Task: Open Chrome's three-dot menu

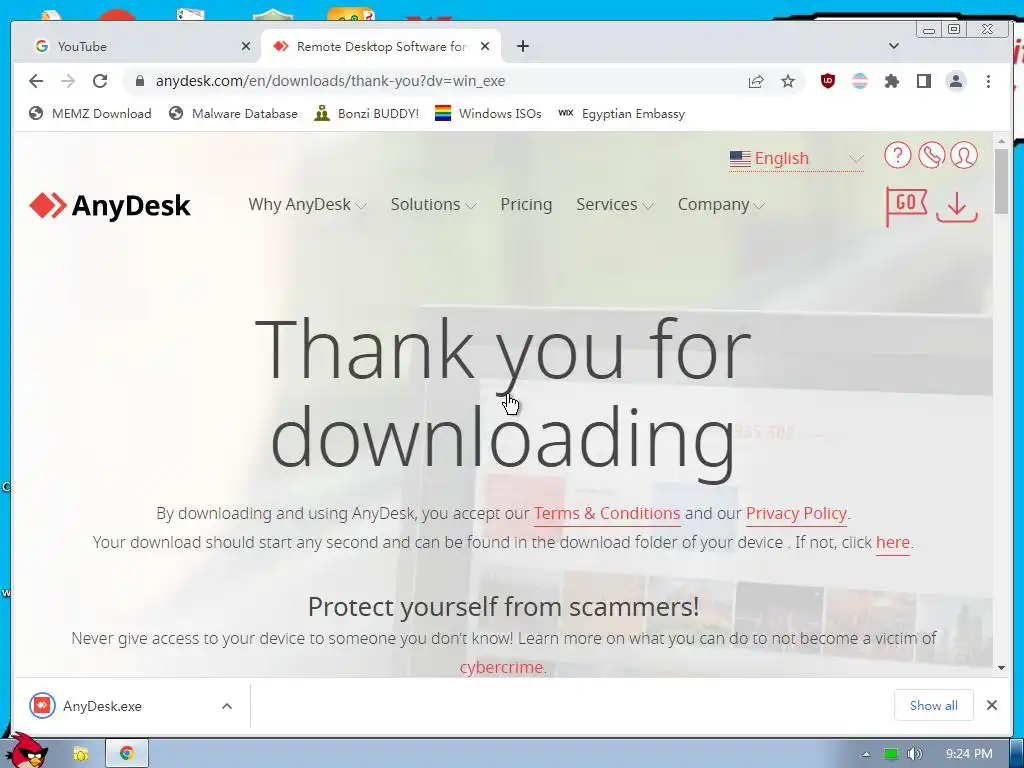Action: [x=988, y=81]
